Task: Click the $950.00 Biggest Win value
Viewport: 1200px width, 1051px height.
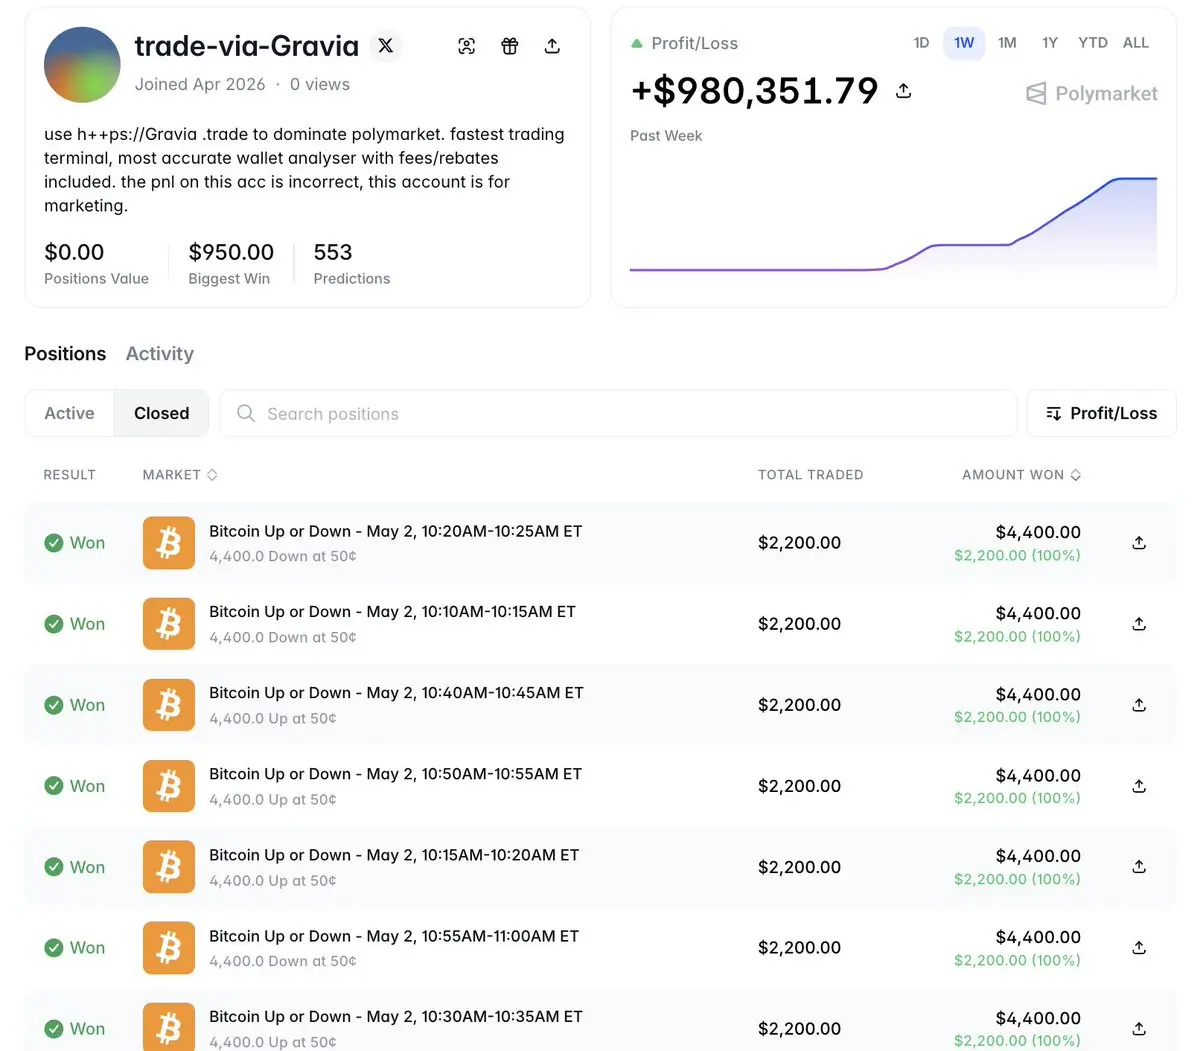Action: pyautogui.click(x=231, y=252)
